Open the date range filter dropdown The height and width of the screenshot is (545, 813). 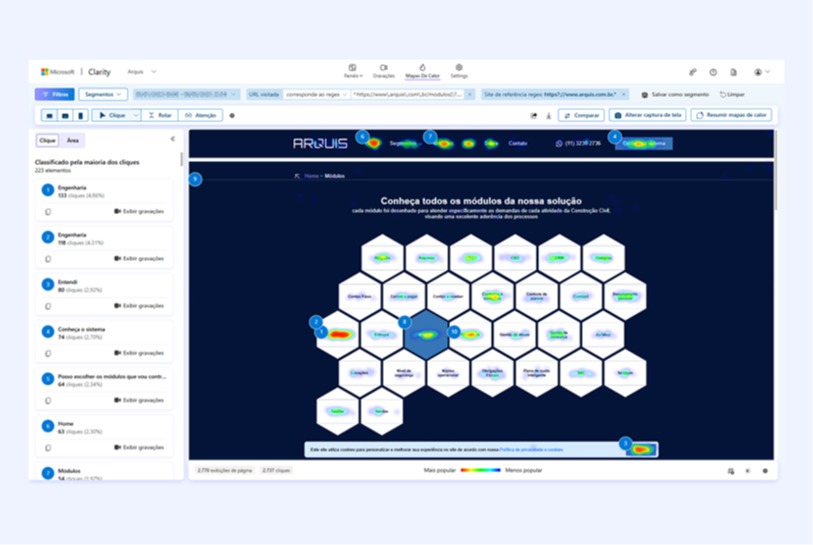coord(186,94)
